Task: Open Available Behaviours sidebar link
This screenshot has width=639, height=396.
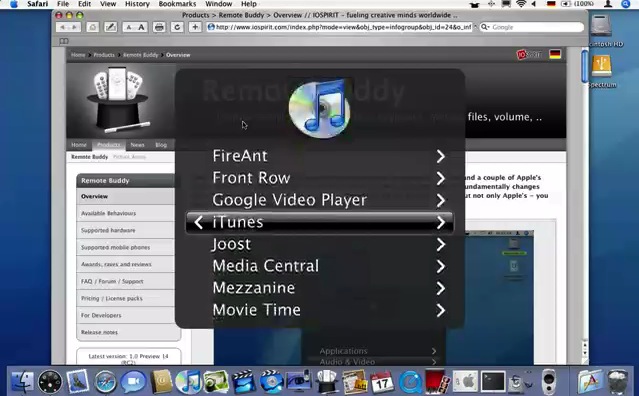Action: (126, 213)
